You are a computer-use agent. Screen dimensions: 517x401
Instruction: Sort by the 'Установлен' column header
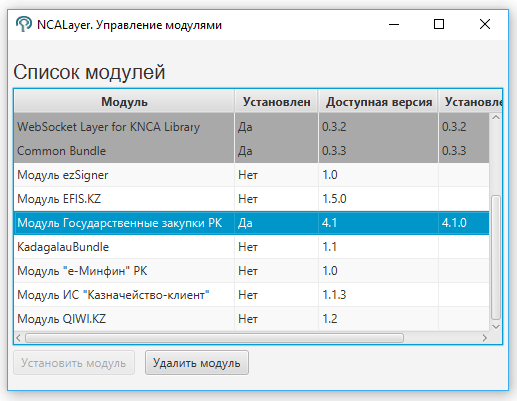[x=276, y=102]
